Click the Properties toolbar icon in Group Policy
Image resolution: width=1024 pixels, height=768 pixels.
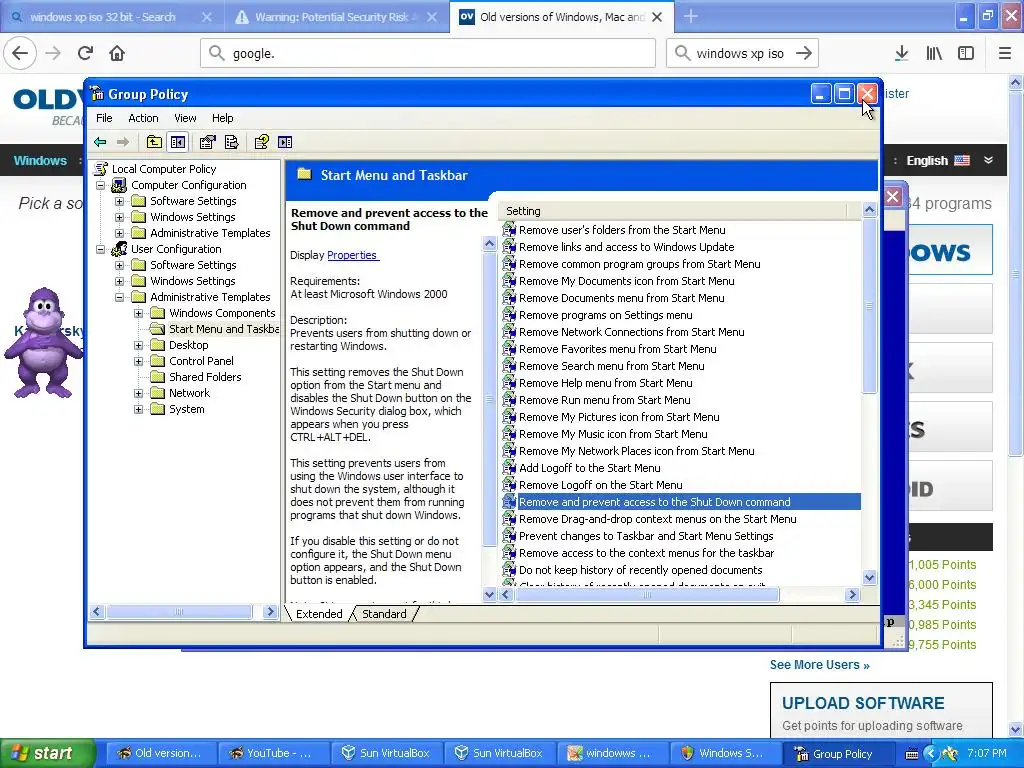pyautogui.click(x=208, y=142)
